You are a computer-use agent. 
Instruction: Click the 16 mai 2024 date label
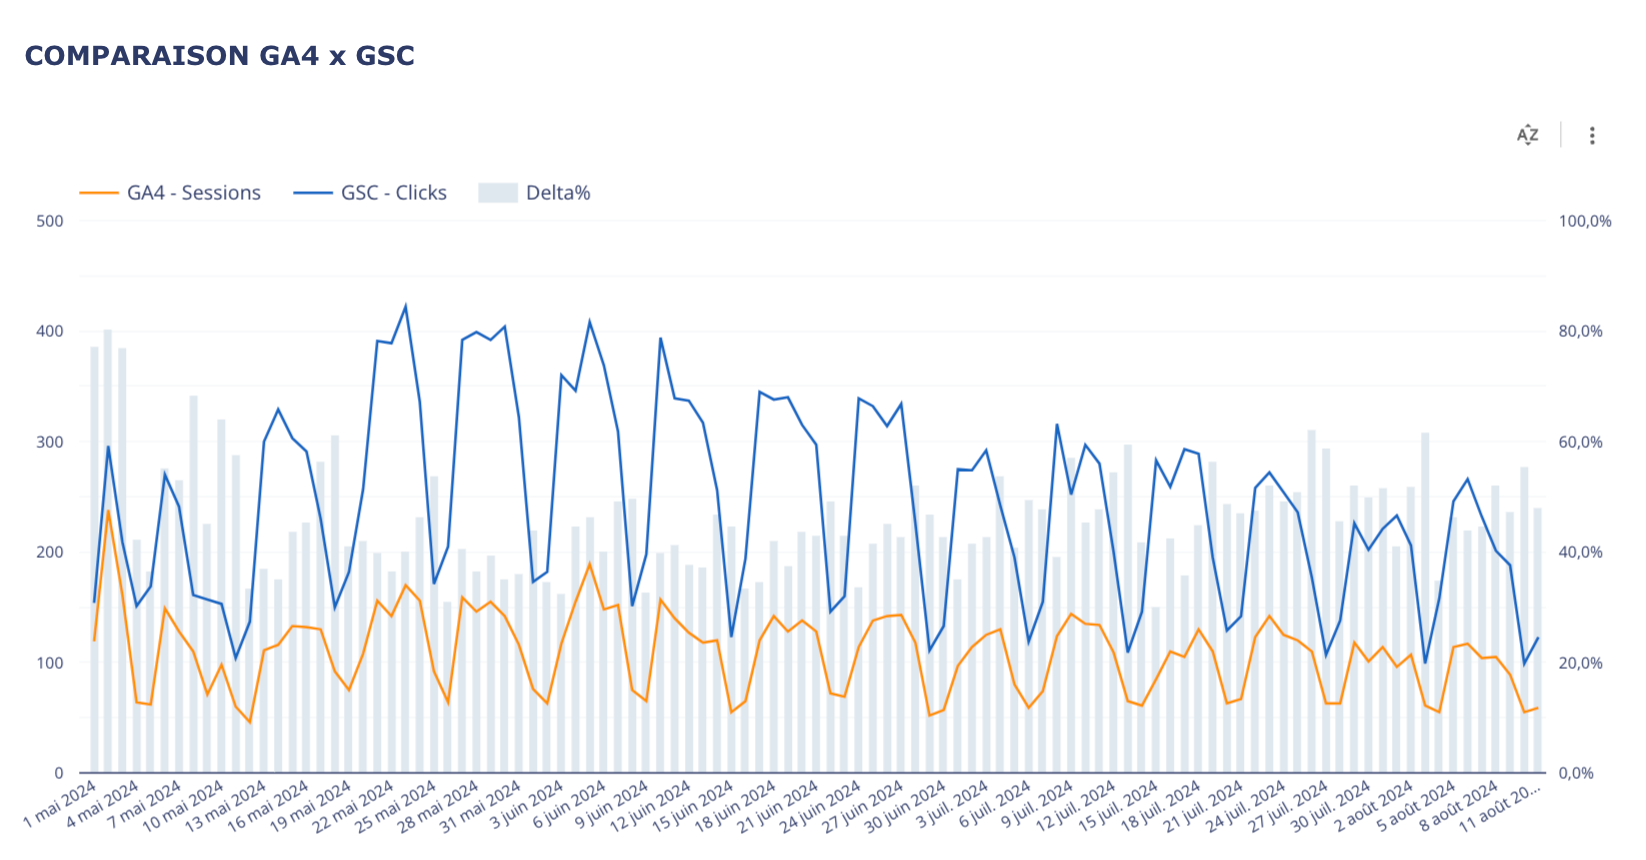coord(269,806)
